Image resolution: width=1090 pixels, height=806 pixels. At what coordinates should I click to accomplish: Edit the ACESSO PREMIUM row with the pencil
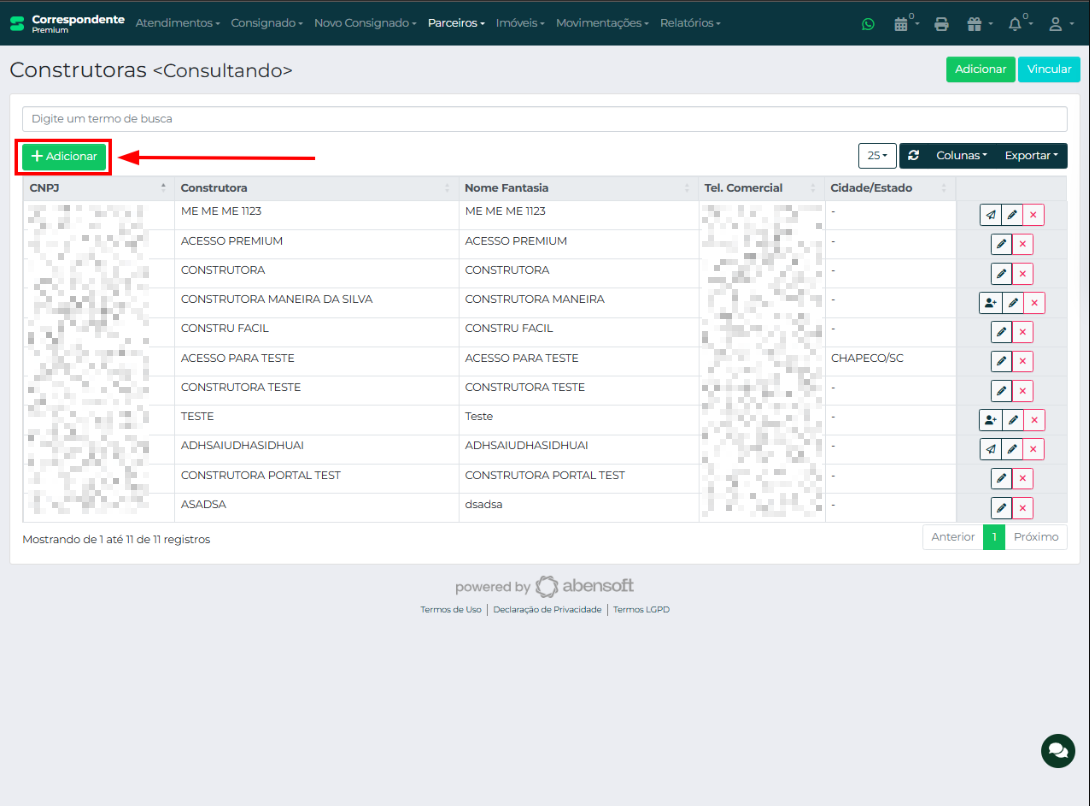[1001, 245]
